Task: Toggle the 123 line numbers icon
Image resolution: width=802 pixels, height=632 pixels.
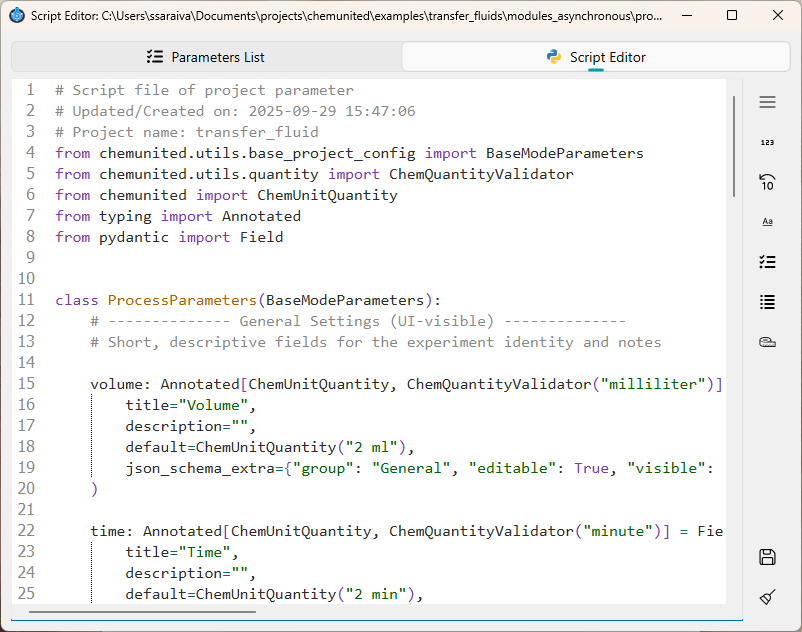Action: point(767,143)
